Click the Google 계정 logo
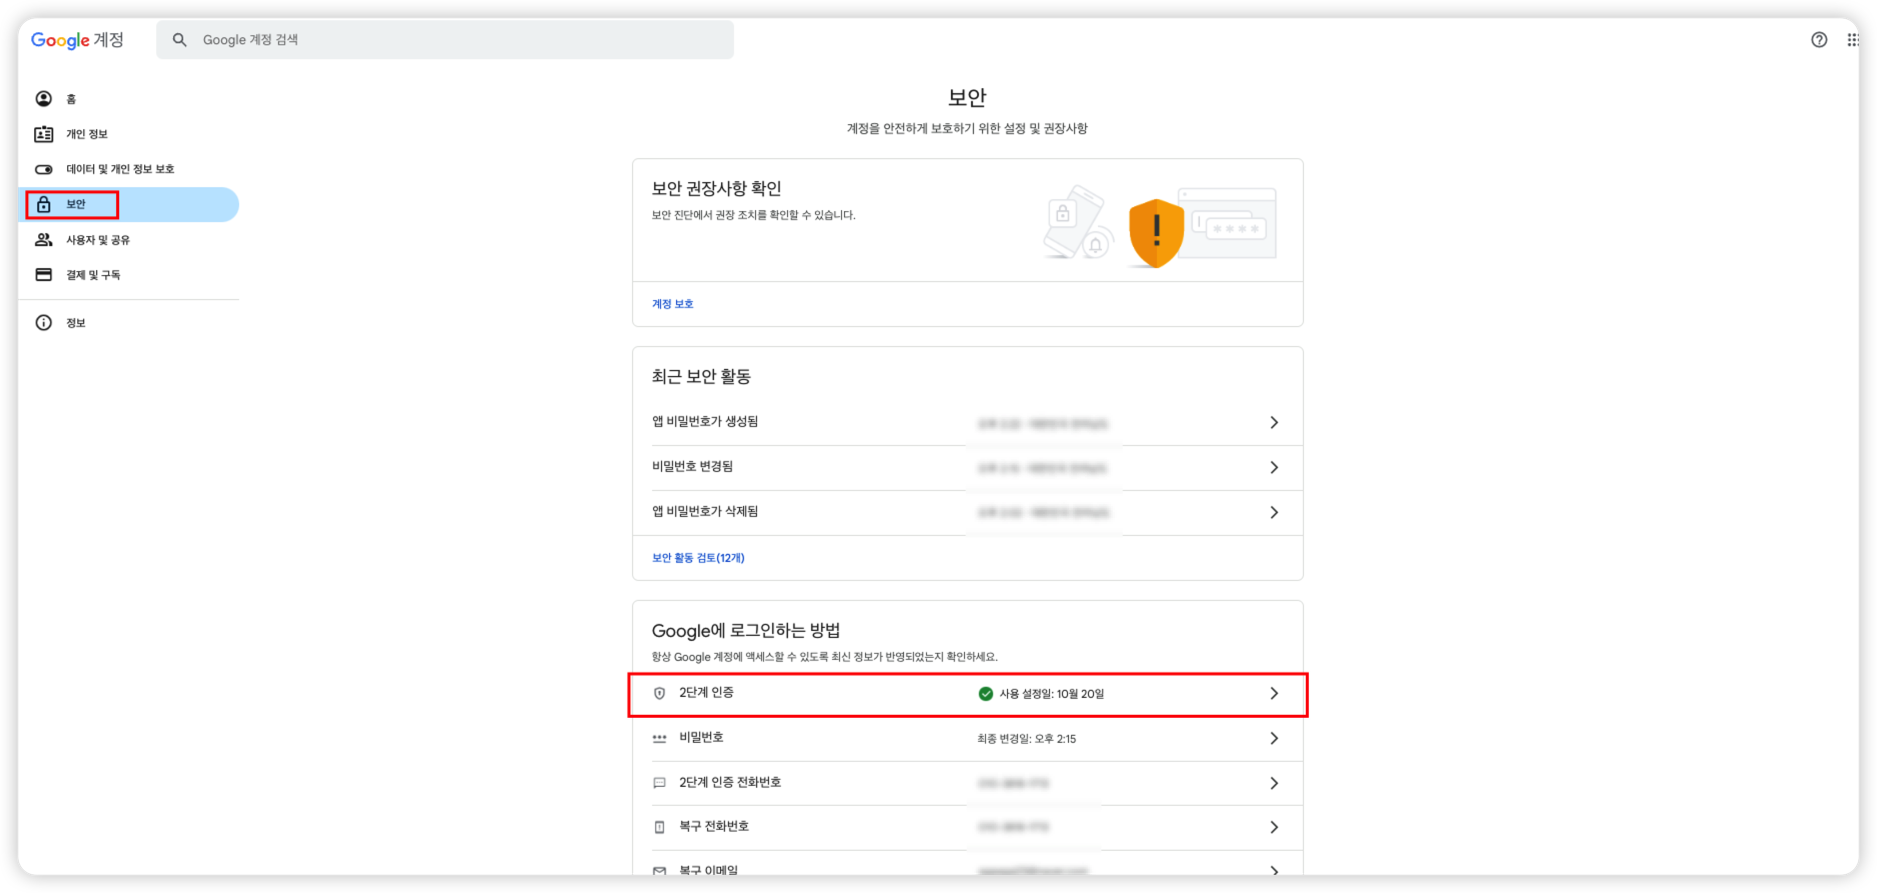This screenshot has width=1877, height=893. tap(77, 40)
